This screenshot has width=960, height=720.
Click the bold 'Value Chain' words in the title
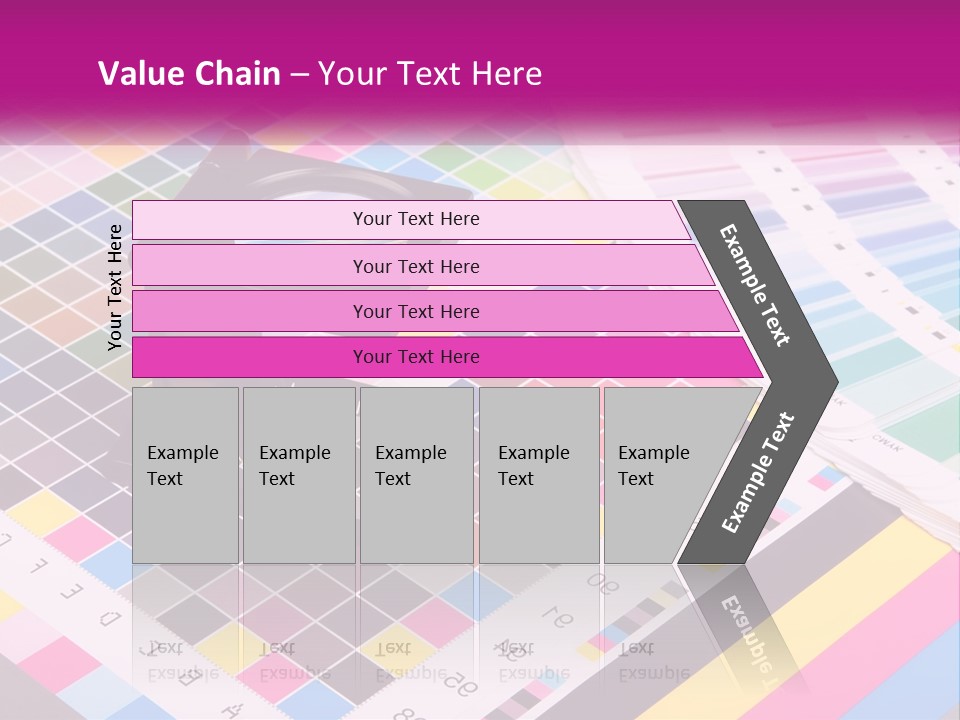[189, 73]
